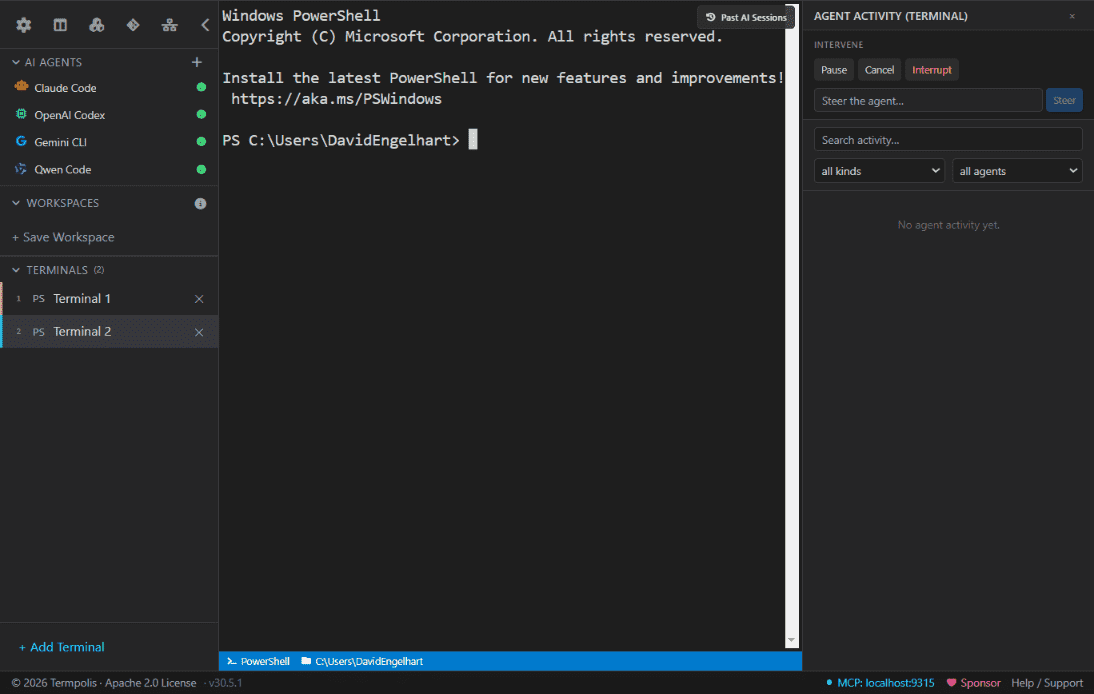Open settings via the gear icon
This screenshot has width=1094, height=694.
[24, 25]
